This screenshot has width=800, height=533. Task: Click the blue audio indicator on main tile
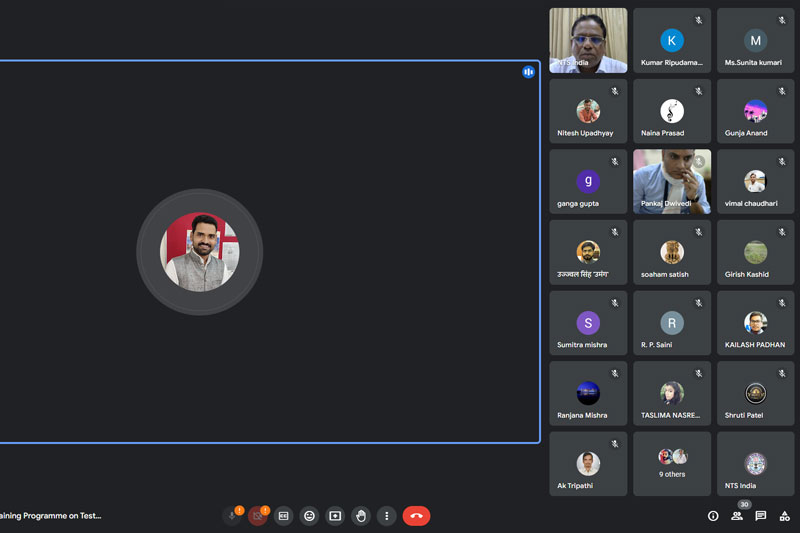[528, 72]
